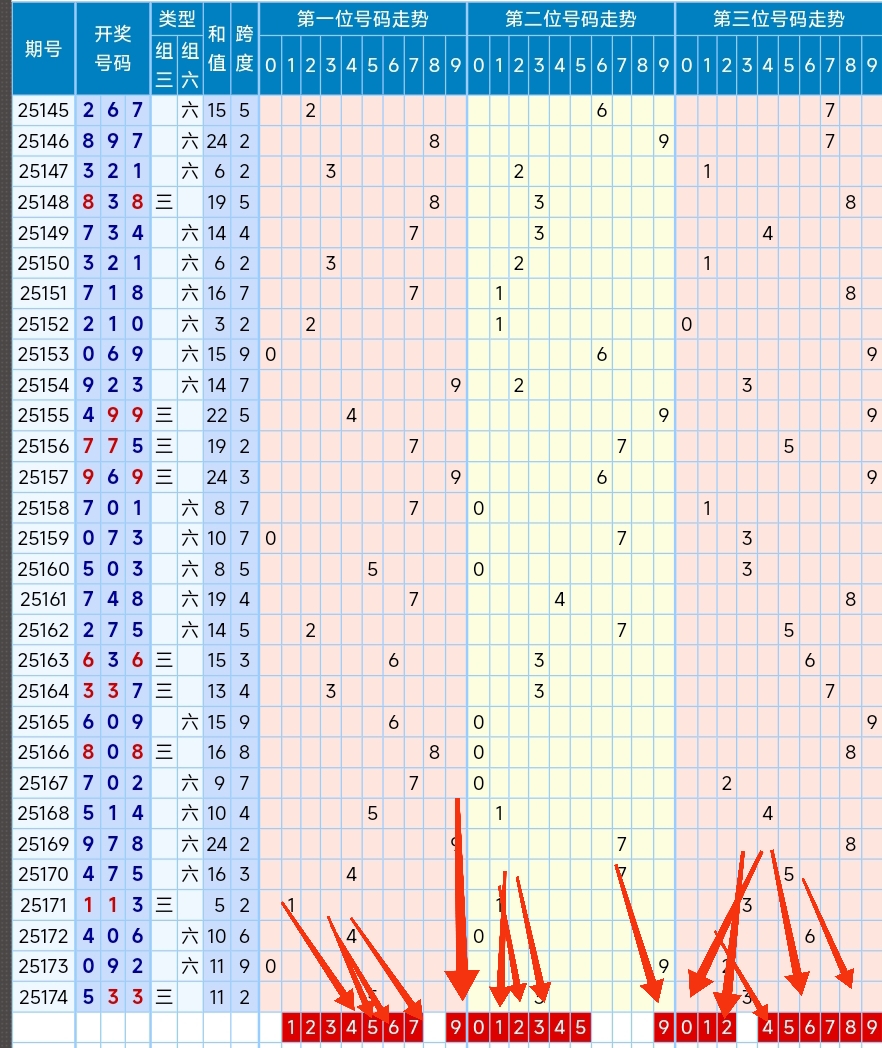Click first-position trend 0 in row 25153
882x1048 pixels.
(270, 354)
